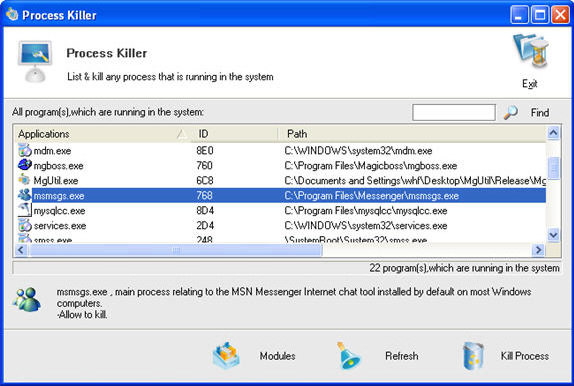Open the Modules view
Viewport: 574px width, 386px height.
tap(277, 356)
